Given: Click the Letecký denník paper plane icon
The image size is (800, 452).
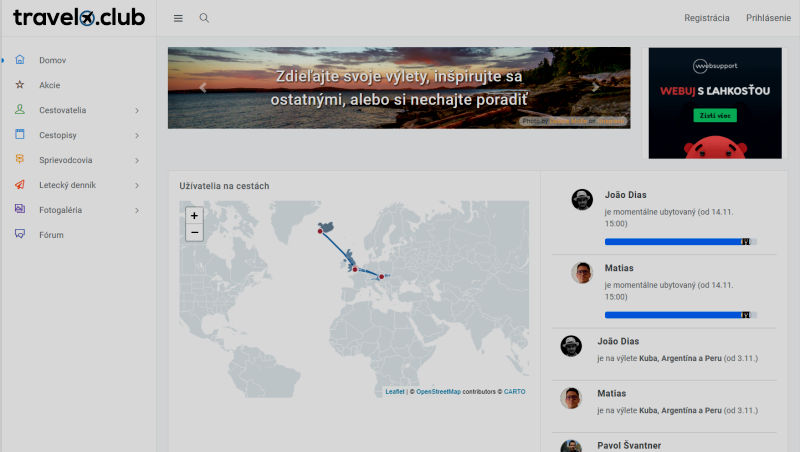Looking at the screenshot, I should click(20, 185).
